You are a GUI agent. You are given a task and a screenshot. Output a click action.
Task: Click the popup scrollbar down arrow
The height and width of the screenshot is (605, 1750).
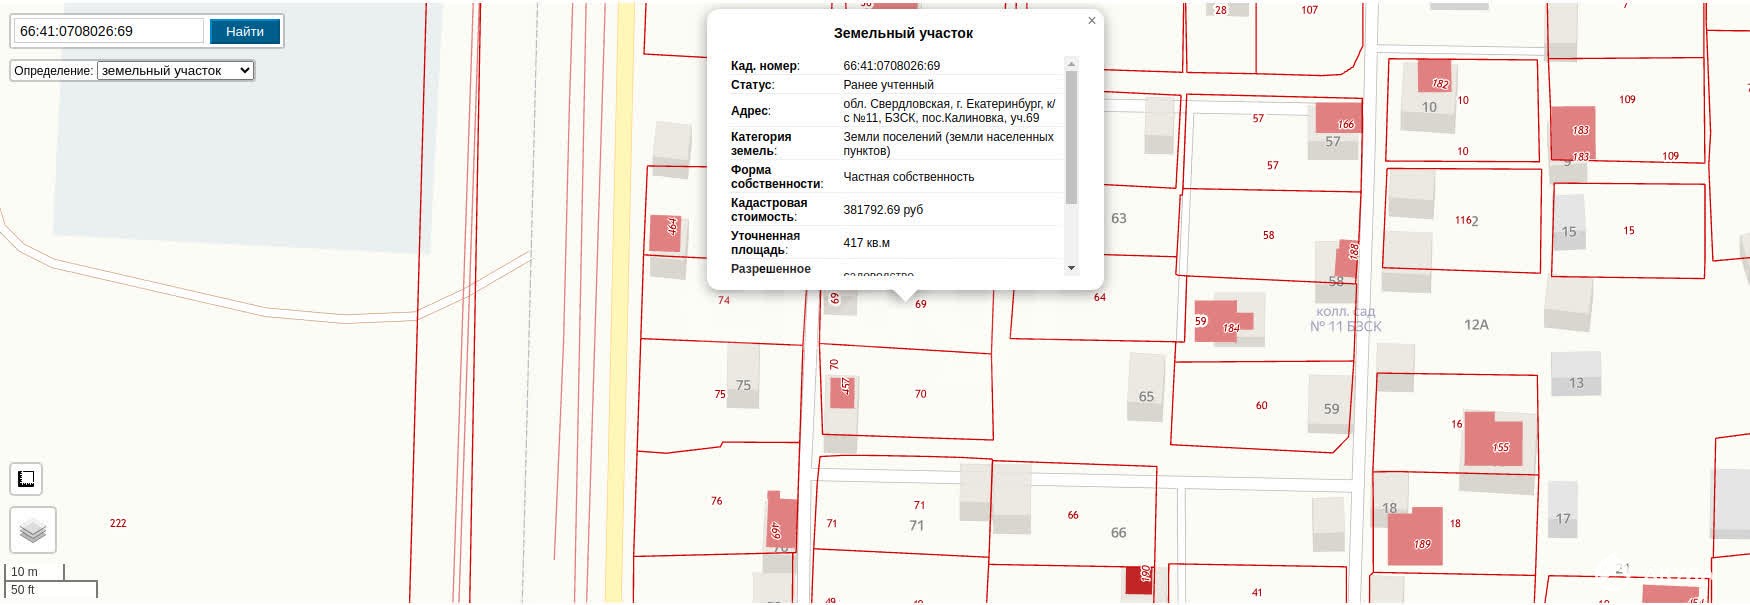click(1071, 268)
